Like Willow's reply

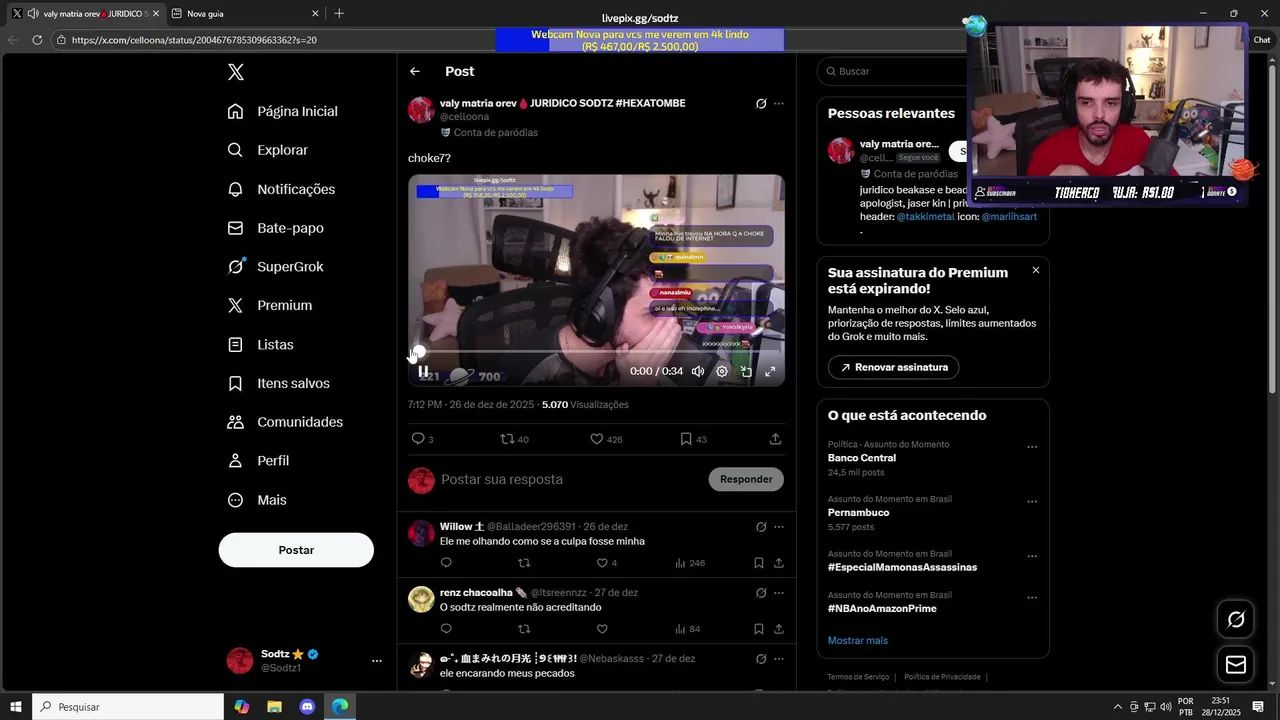[602, 563]
